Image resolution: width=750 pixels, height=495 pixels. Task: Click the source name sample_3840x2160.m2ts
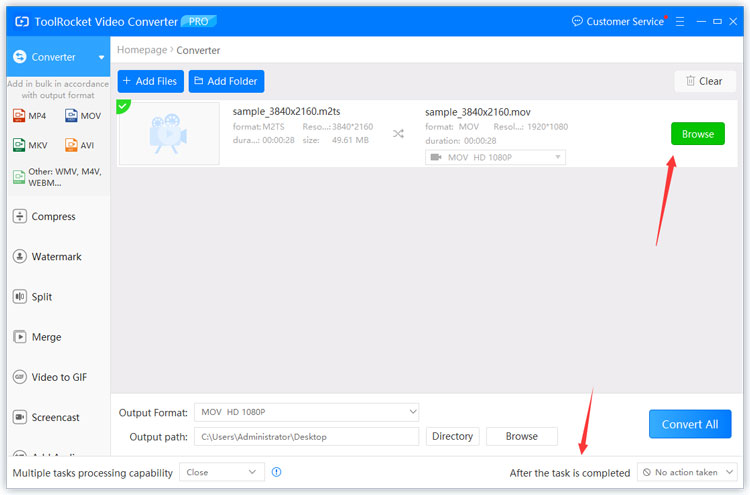[x=287, y=111]
